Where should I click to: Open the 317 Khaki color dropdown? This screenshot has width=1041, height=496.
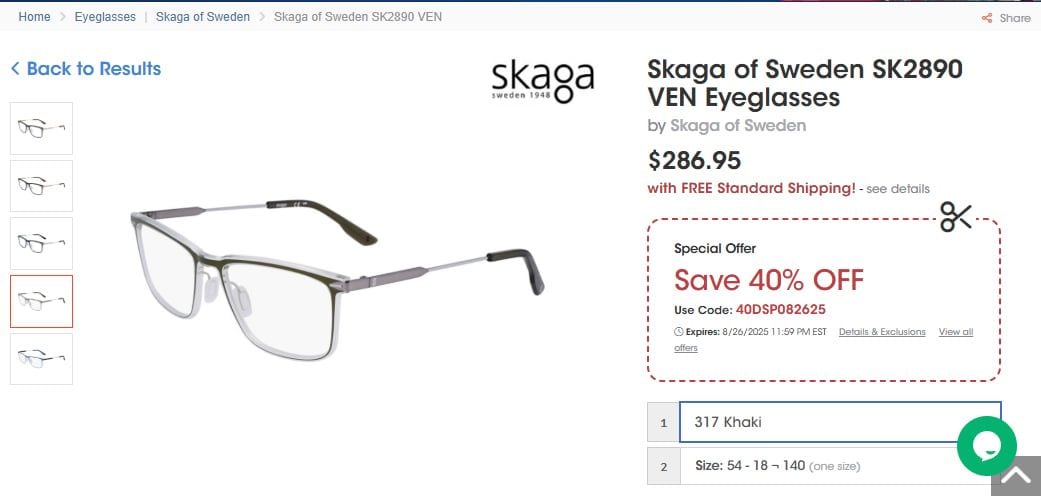(839, 422)
